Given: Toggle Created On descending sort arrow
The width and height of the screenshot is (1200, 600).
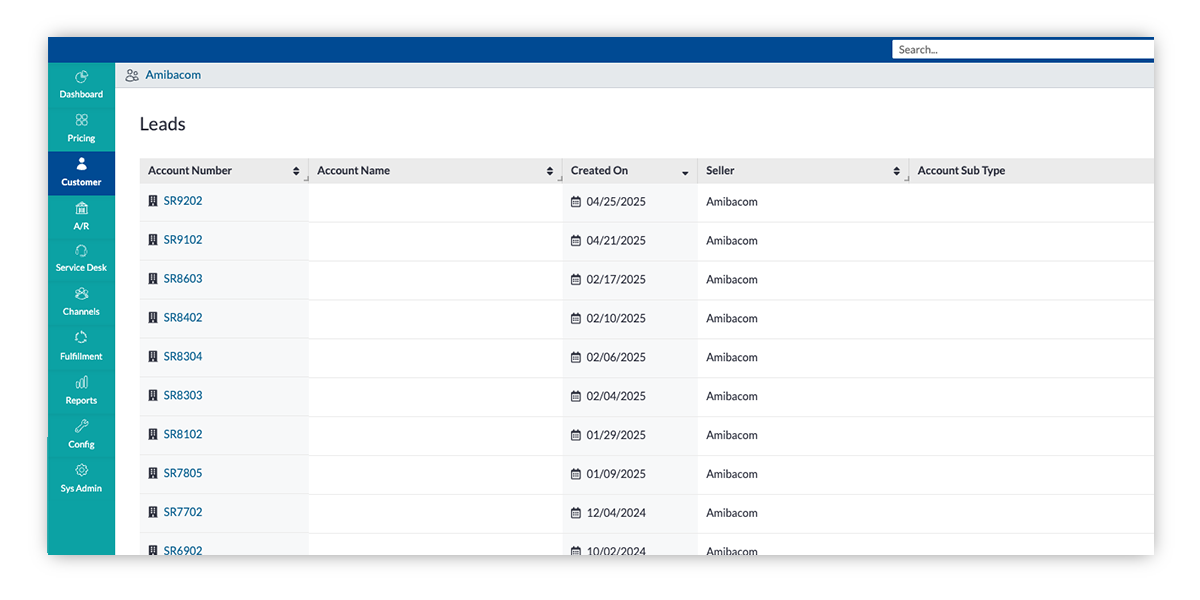Looking at the screenshot, I should [685, 173].
